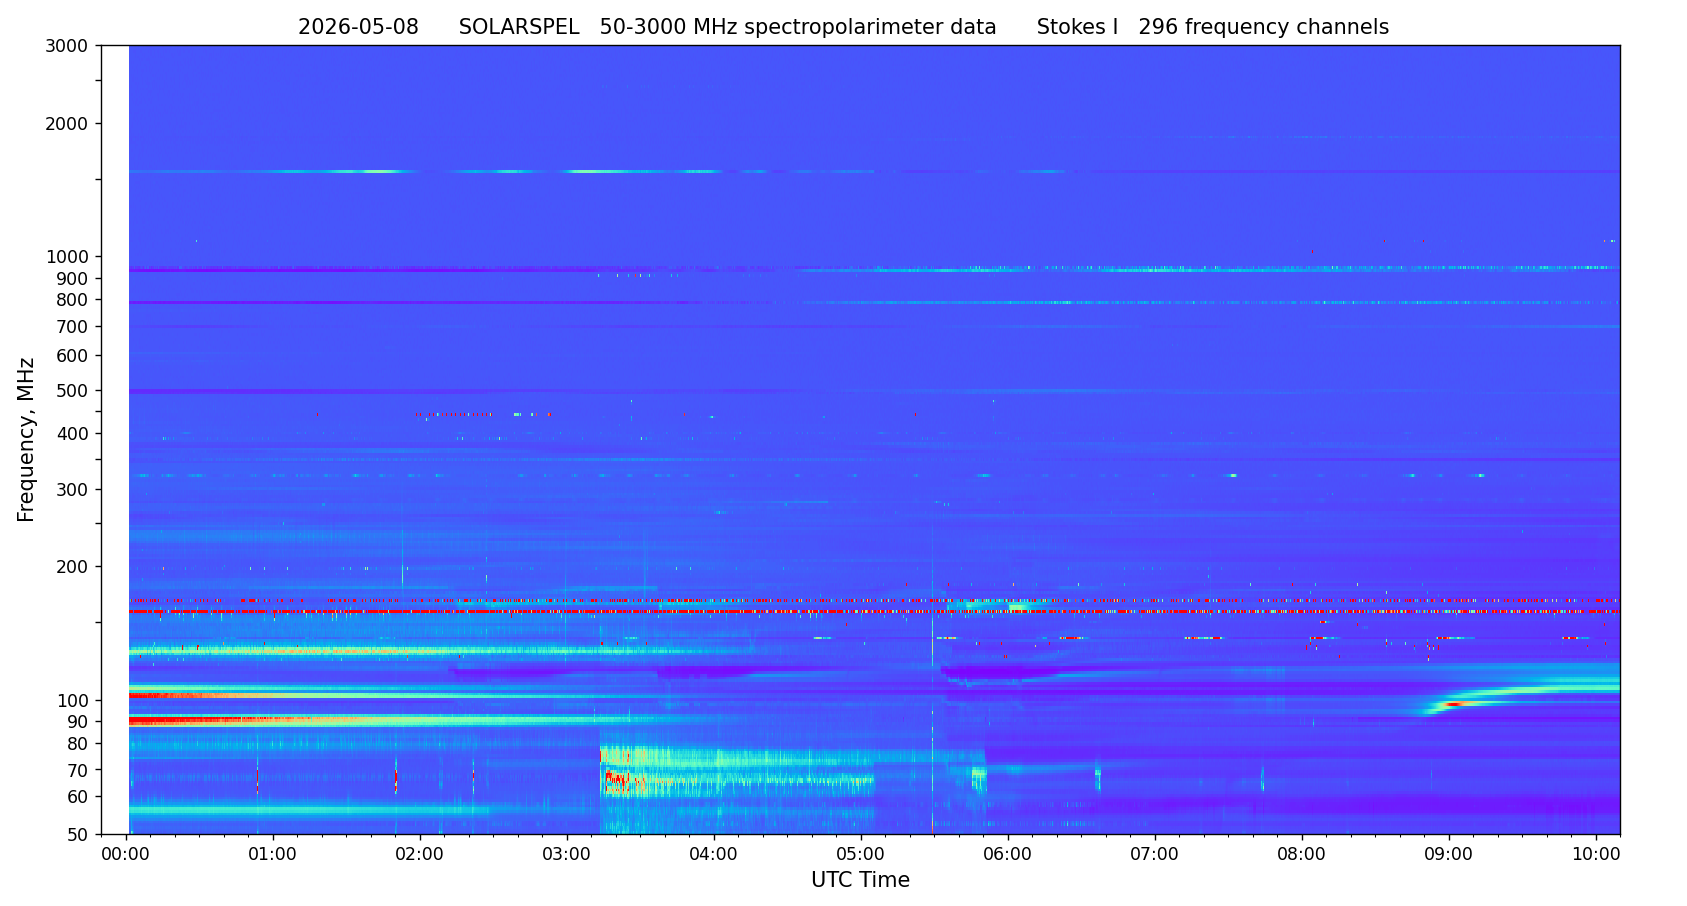Image resolution: width=1687 pixels, height=906 pixels.
Task: Click '296 frequency channels' in title
Action: [x=1263, y=28]
